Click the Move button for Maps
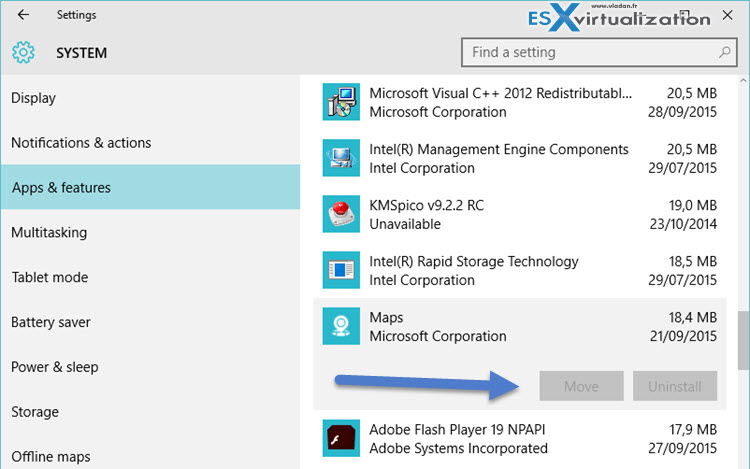This screenshot has height=469, width=750. (x=581, y=386)
